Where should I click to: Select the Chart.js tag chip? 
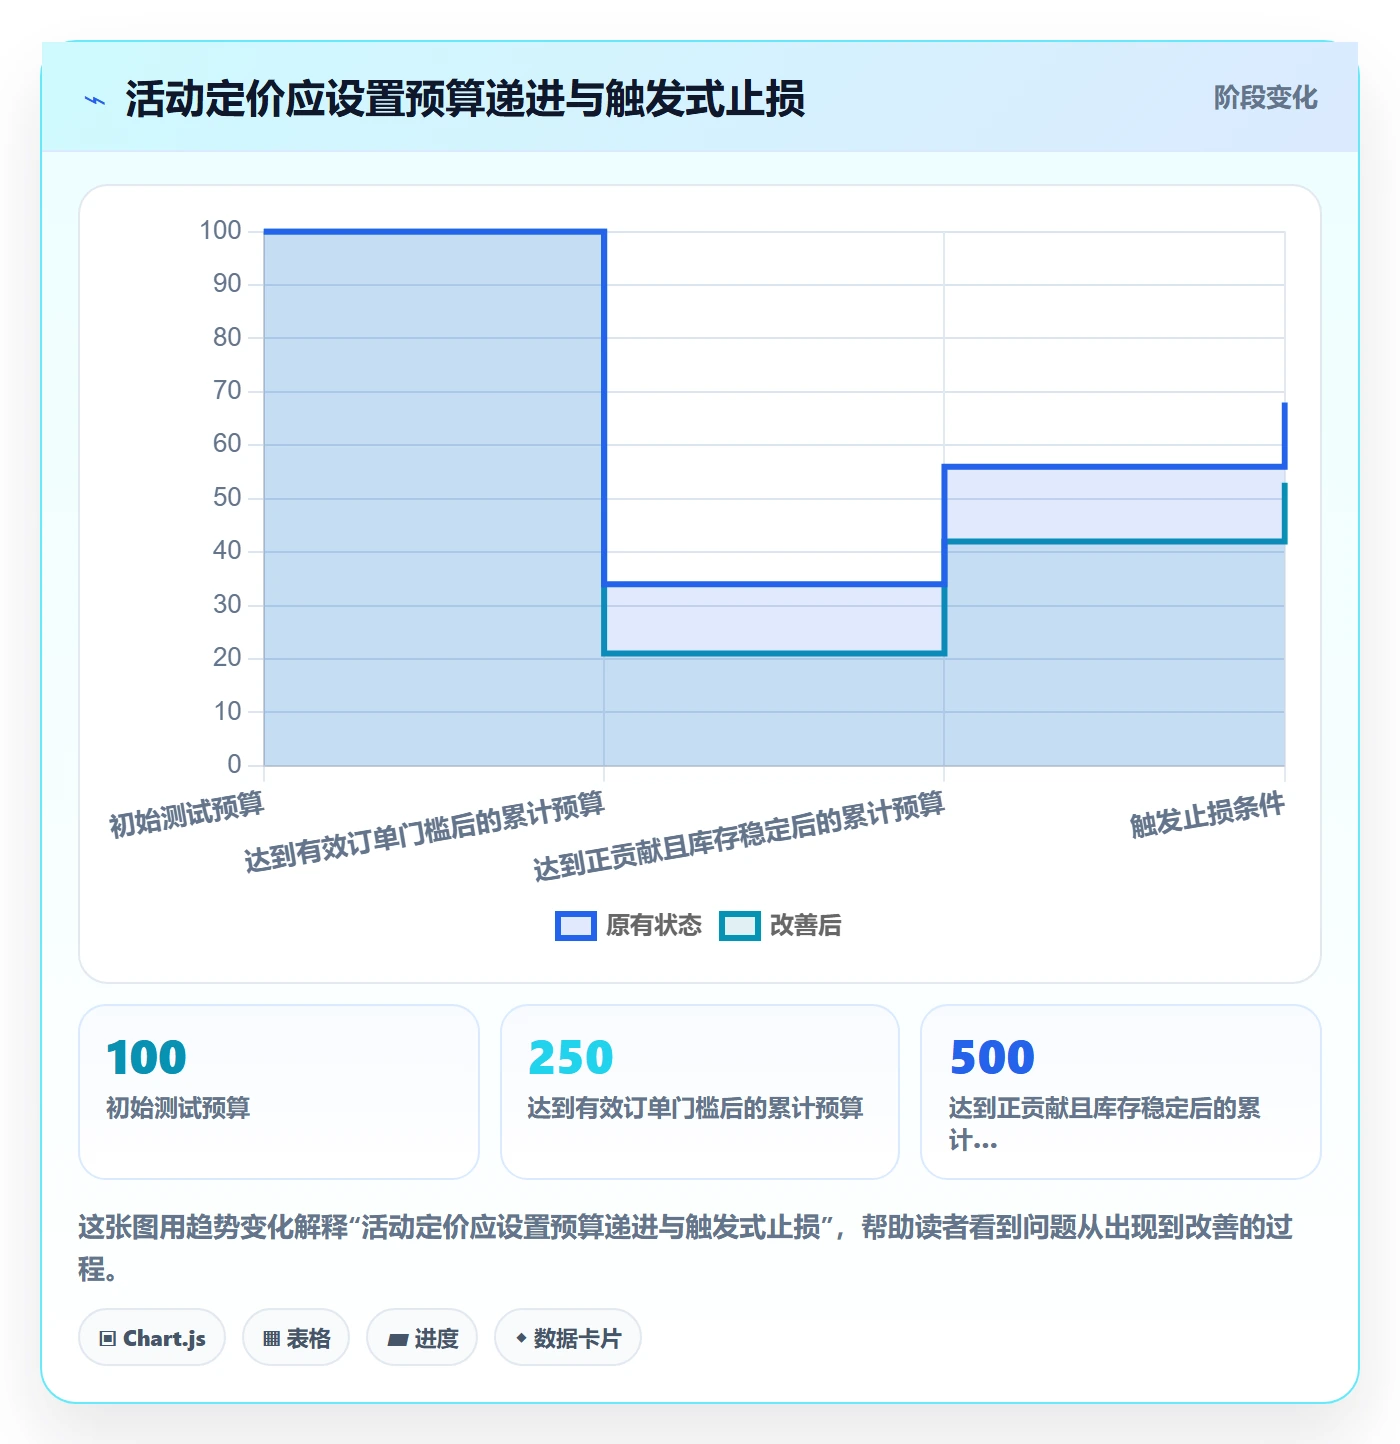(x=152, y=1338)
